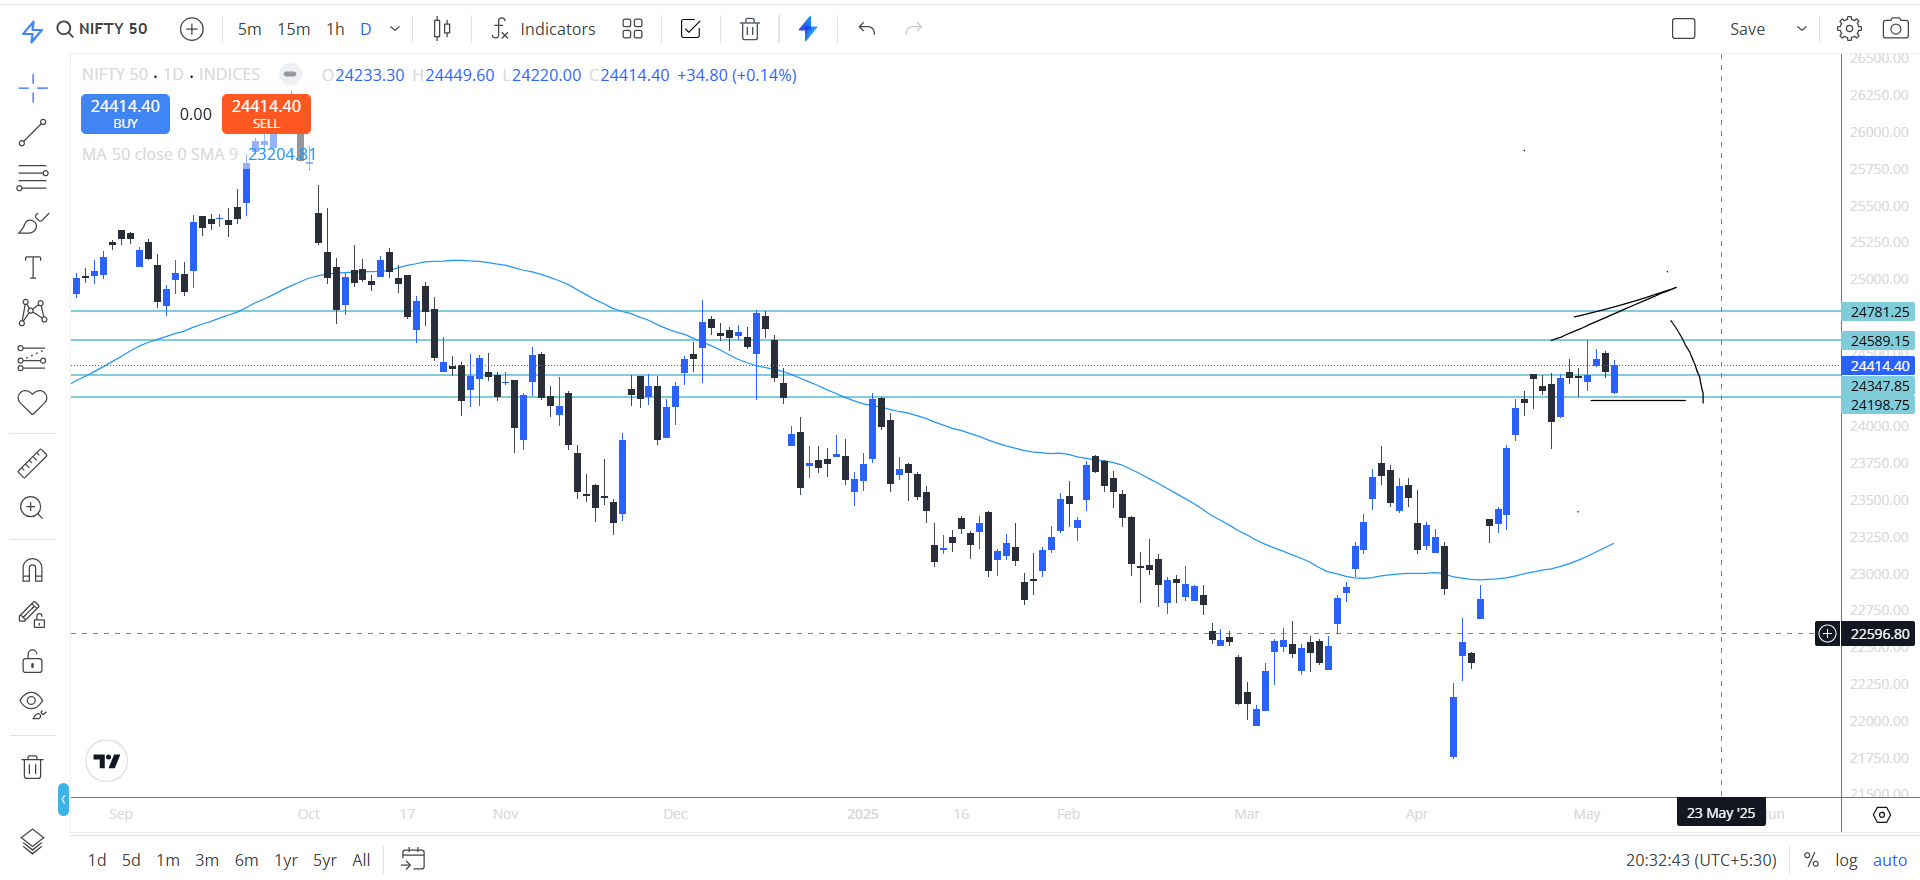Click the 24781.25 price level label
This screenshot has width=1920, height=880.
pyautogui.click(x=1879, y=312)
